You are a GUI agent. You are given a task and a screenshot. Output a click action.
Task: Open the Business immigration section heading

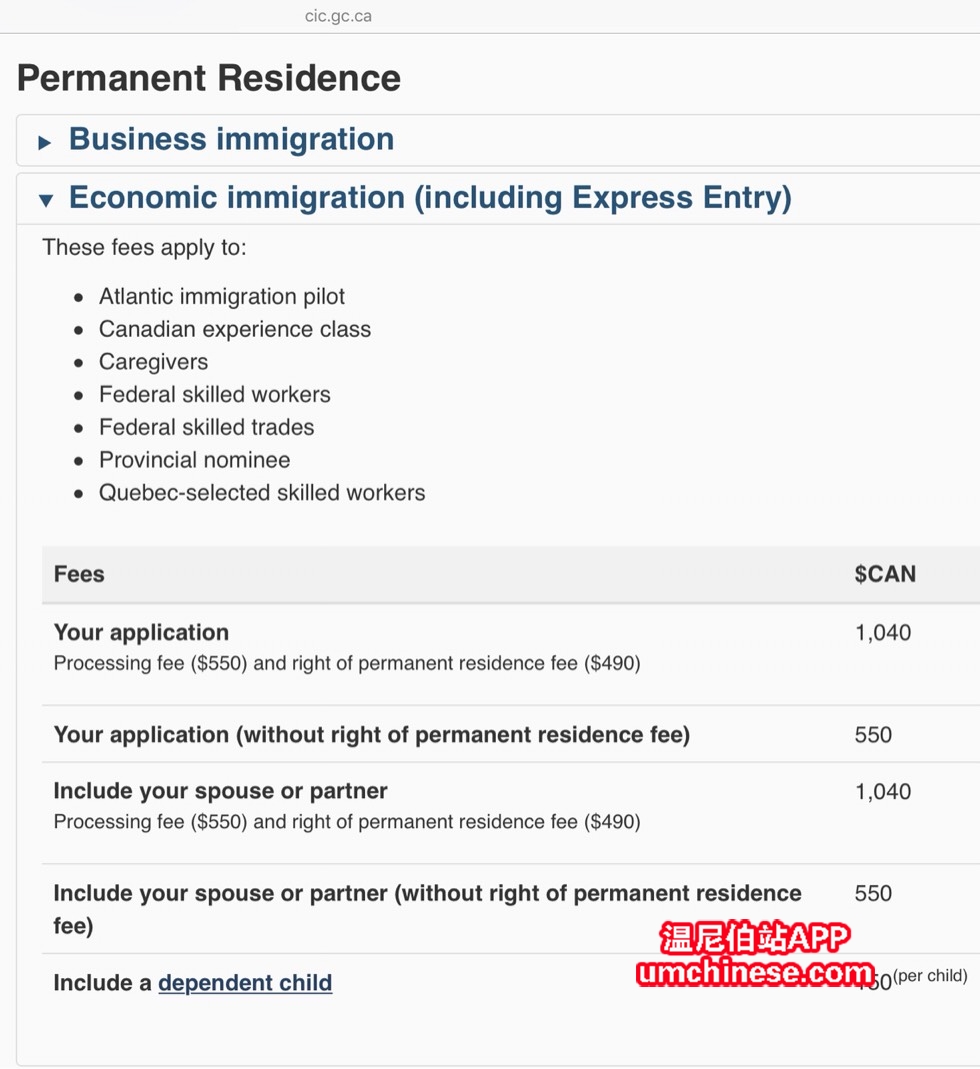pyautogui.click(x=231, y=139)
